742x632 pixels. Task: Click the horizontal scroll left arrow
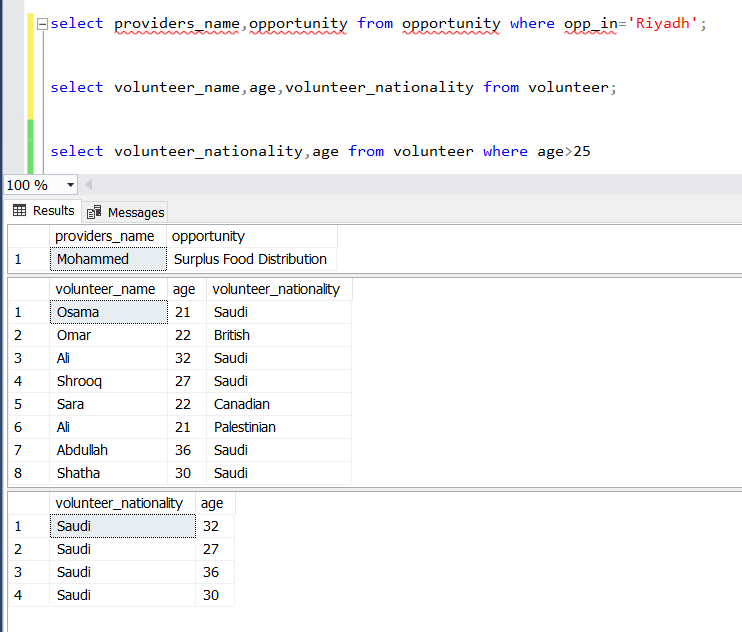[x=88, y=184]
